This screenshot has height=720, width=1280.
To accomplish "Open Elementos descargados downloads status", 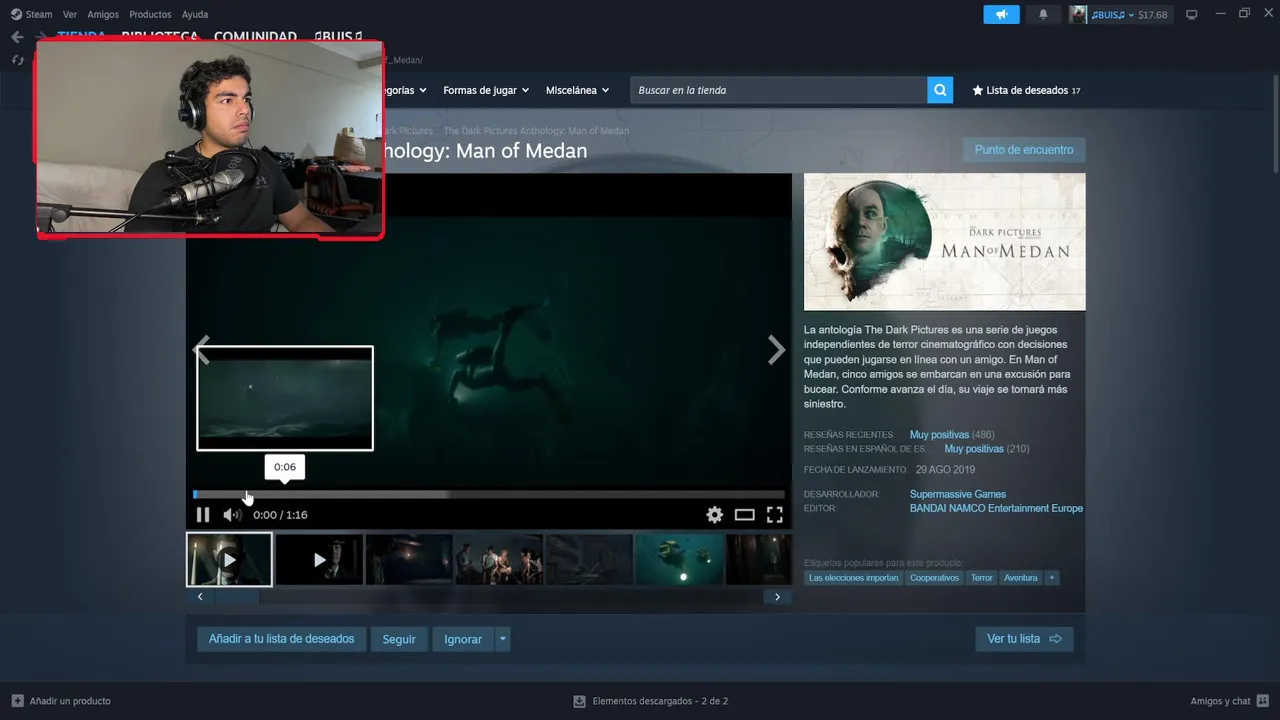I will tap(650, 701).
